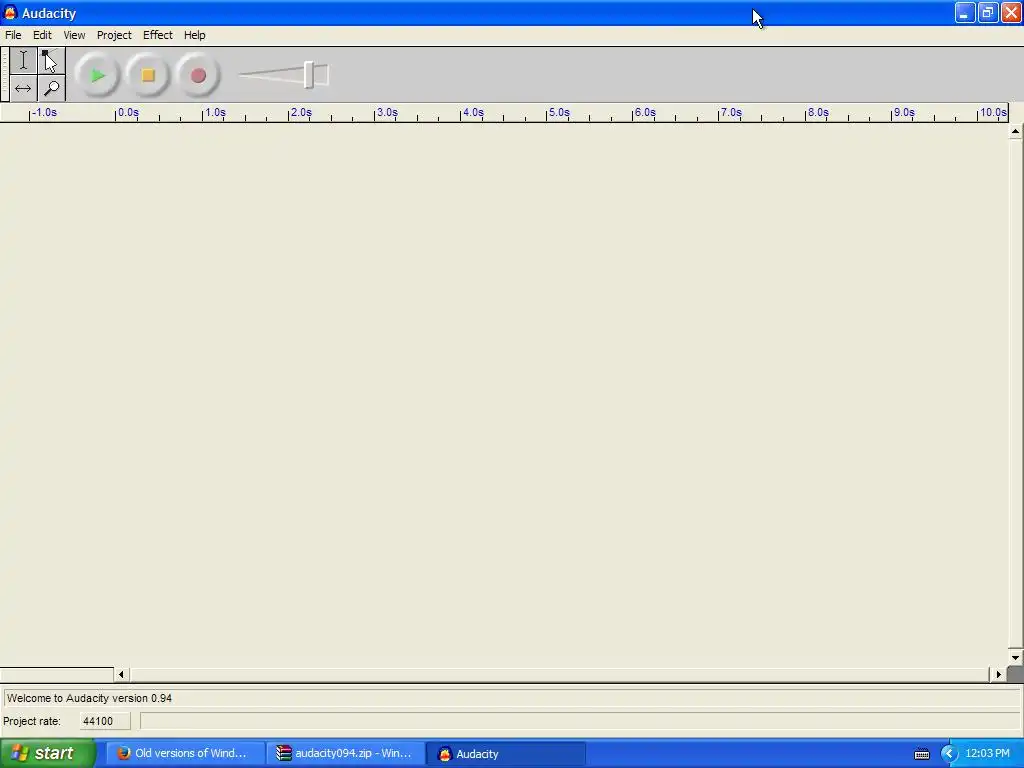This screenshot has height=768, width=1024.
Task: Click the Project rate 44100 field
Action: pos(104,721)
